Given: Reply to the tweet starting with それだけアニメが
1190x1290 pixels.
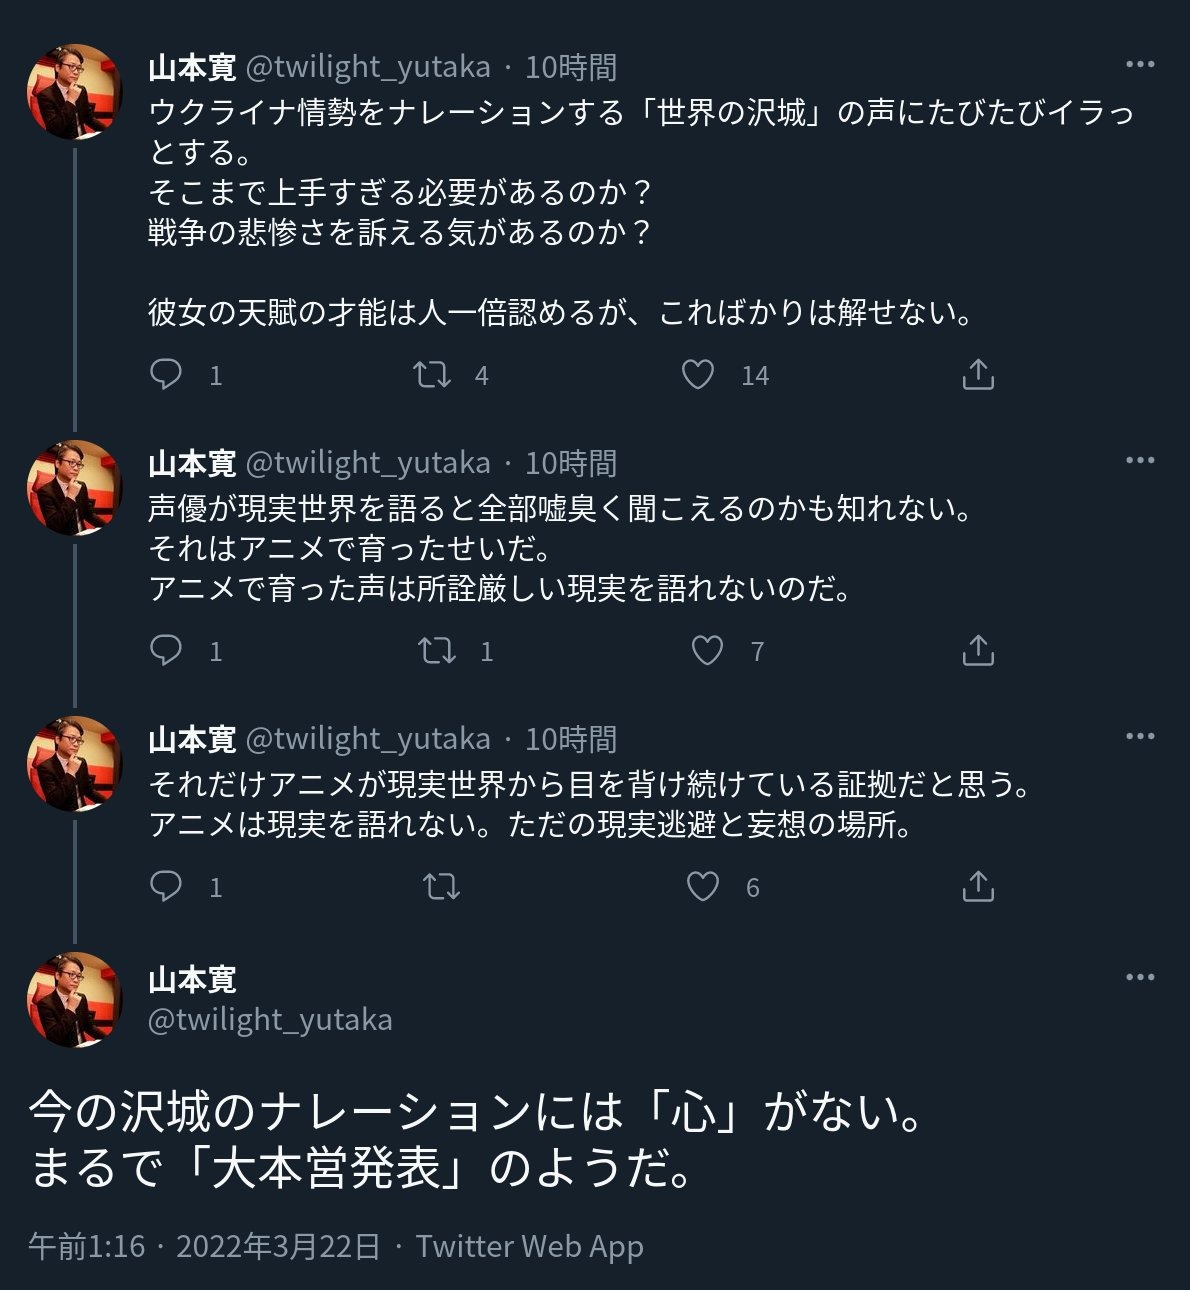Looking at the screenshot, I should [166, 887].
